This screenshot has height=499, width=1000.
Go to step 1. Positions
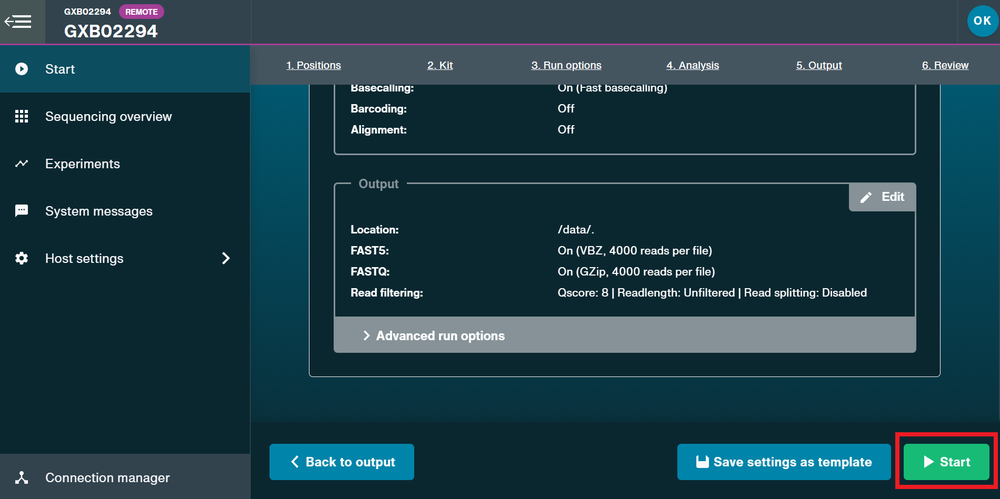tap(313, 65)
